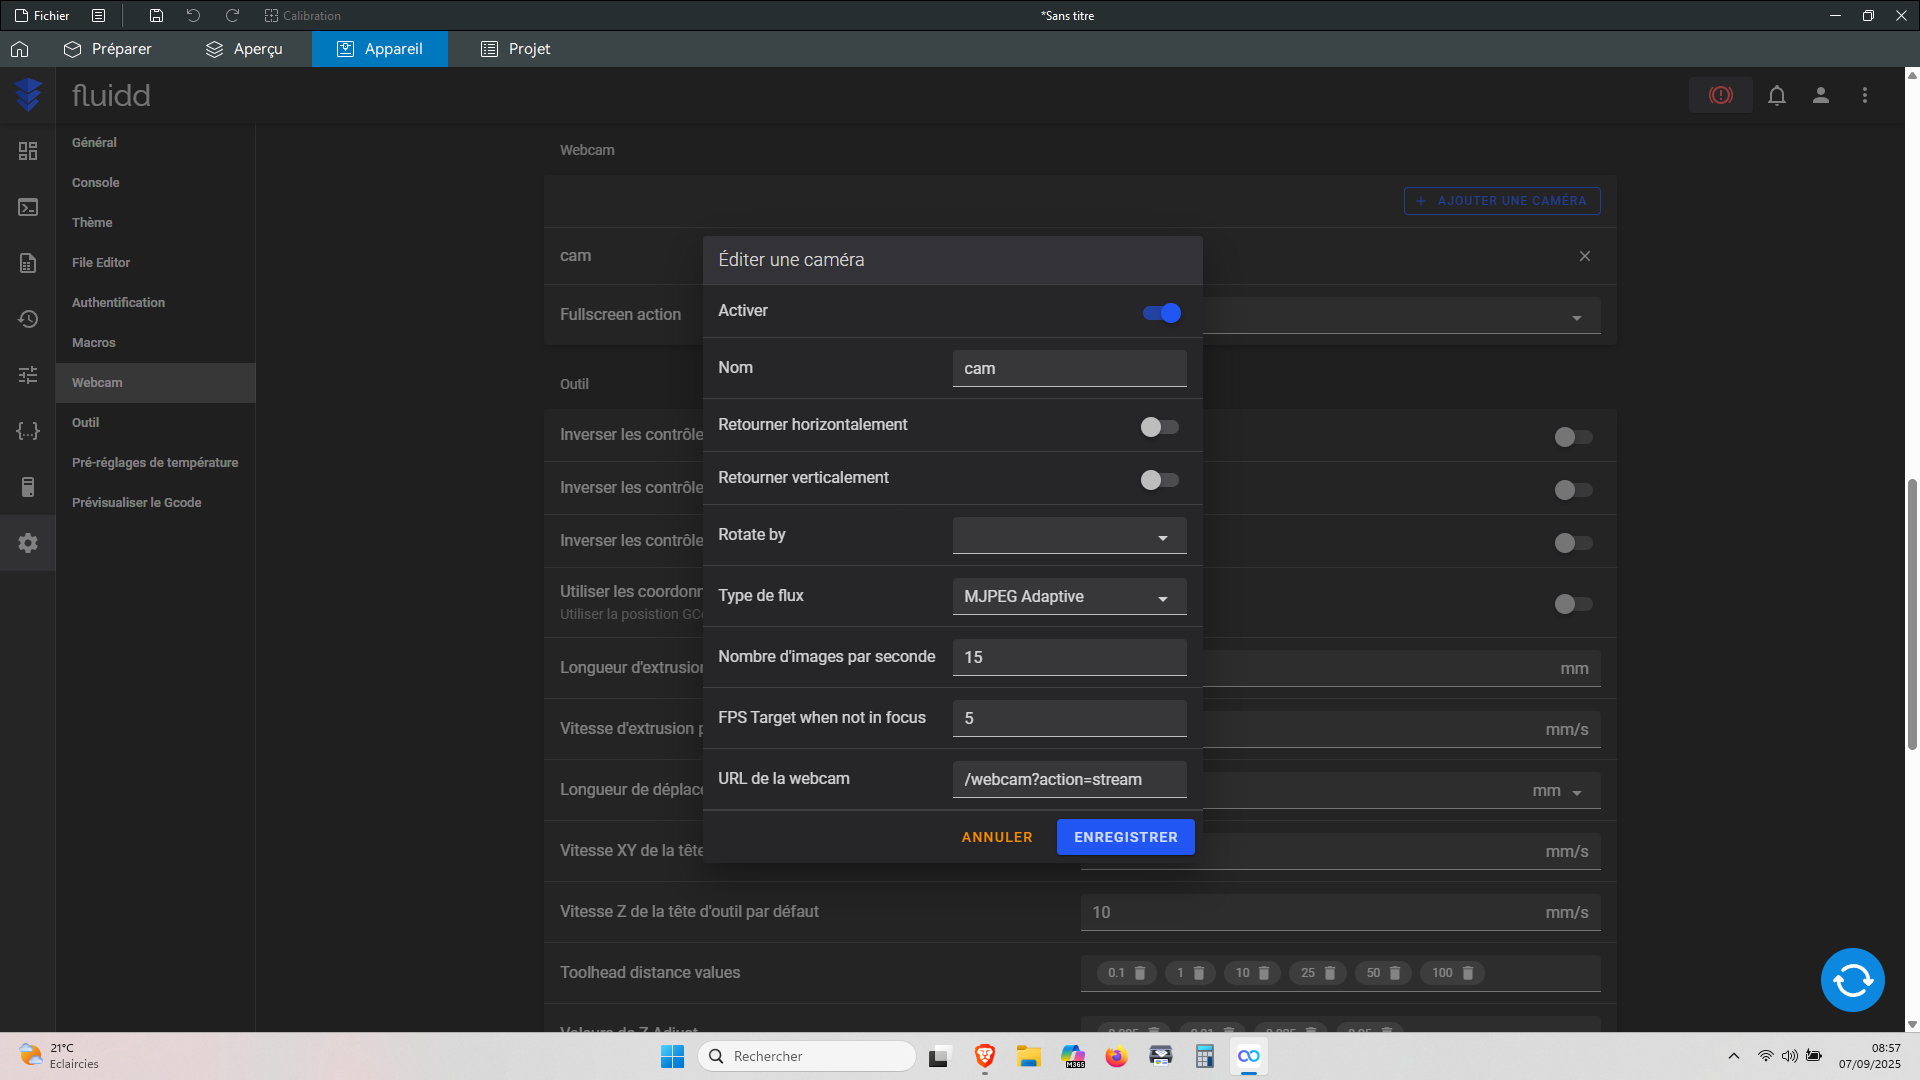The height and width of the screenshot is (1080, 1920).
Task: Select Macros in the settings menu
Action: pos(94,343)
